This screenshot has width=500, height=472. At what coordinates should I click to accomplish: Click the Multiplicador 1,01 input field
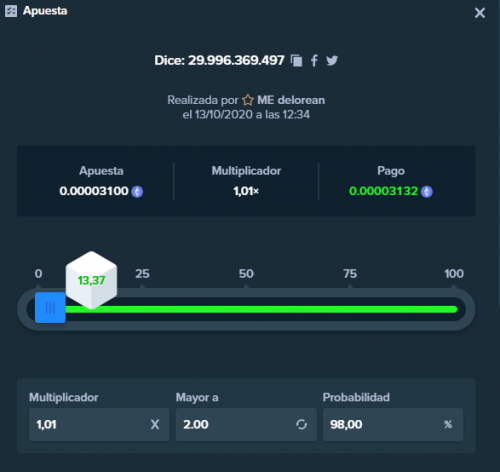coord(99,425)
